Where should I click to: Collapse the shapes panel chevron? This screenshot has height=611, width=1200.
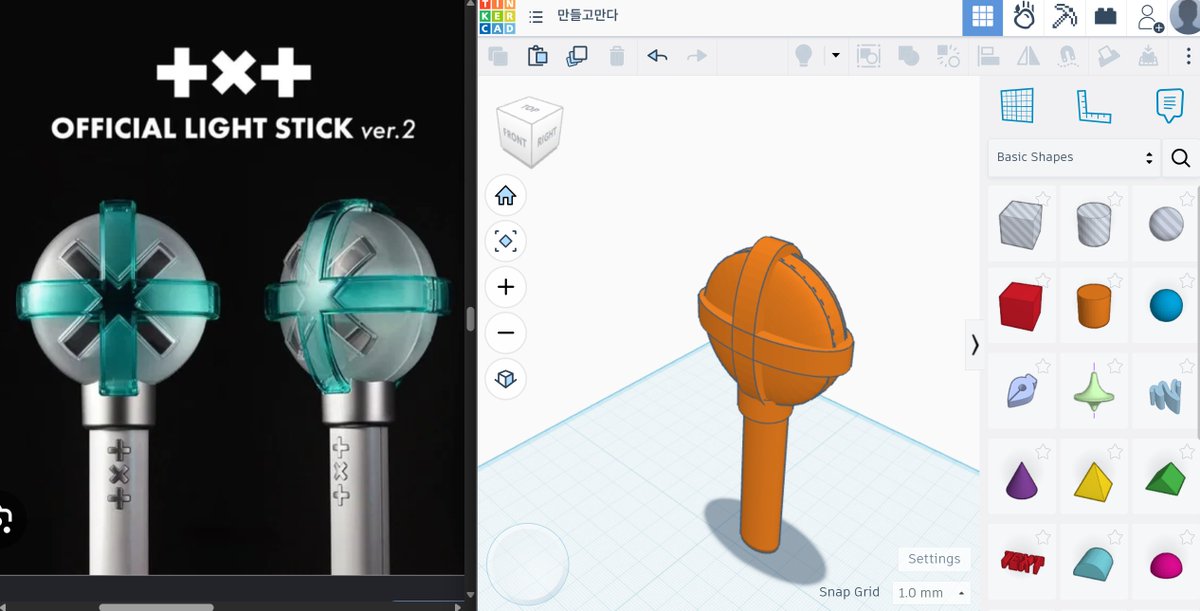click(x=974, y=344)
